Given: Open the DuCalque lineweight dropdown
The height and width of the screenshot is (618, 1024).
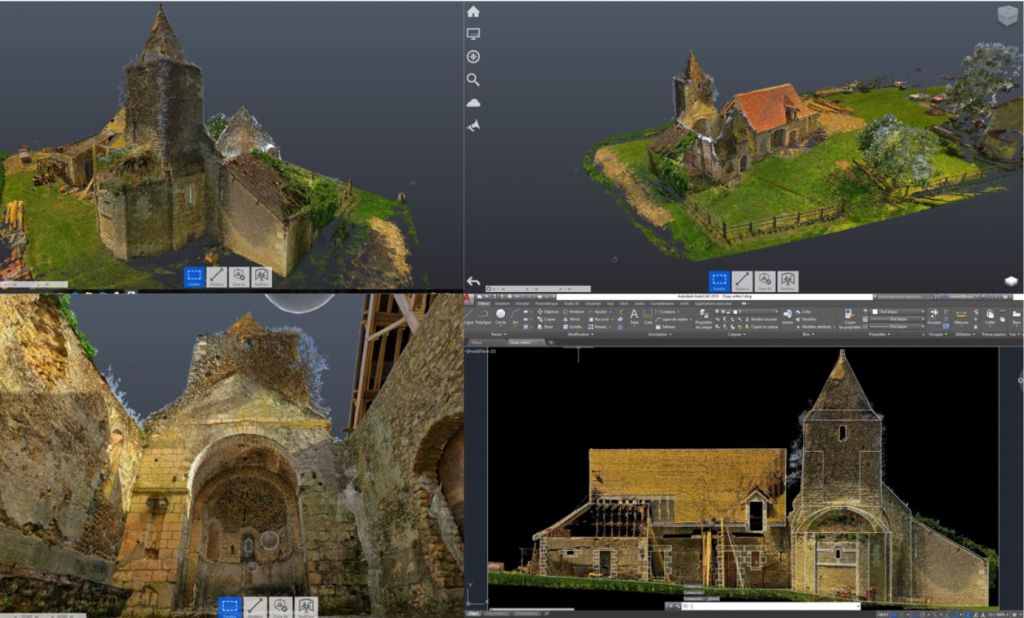Looking at the screenshot, I should 898,319.
